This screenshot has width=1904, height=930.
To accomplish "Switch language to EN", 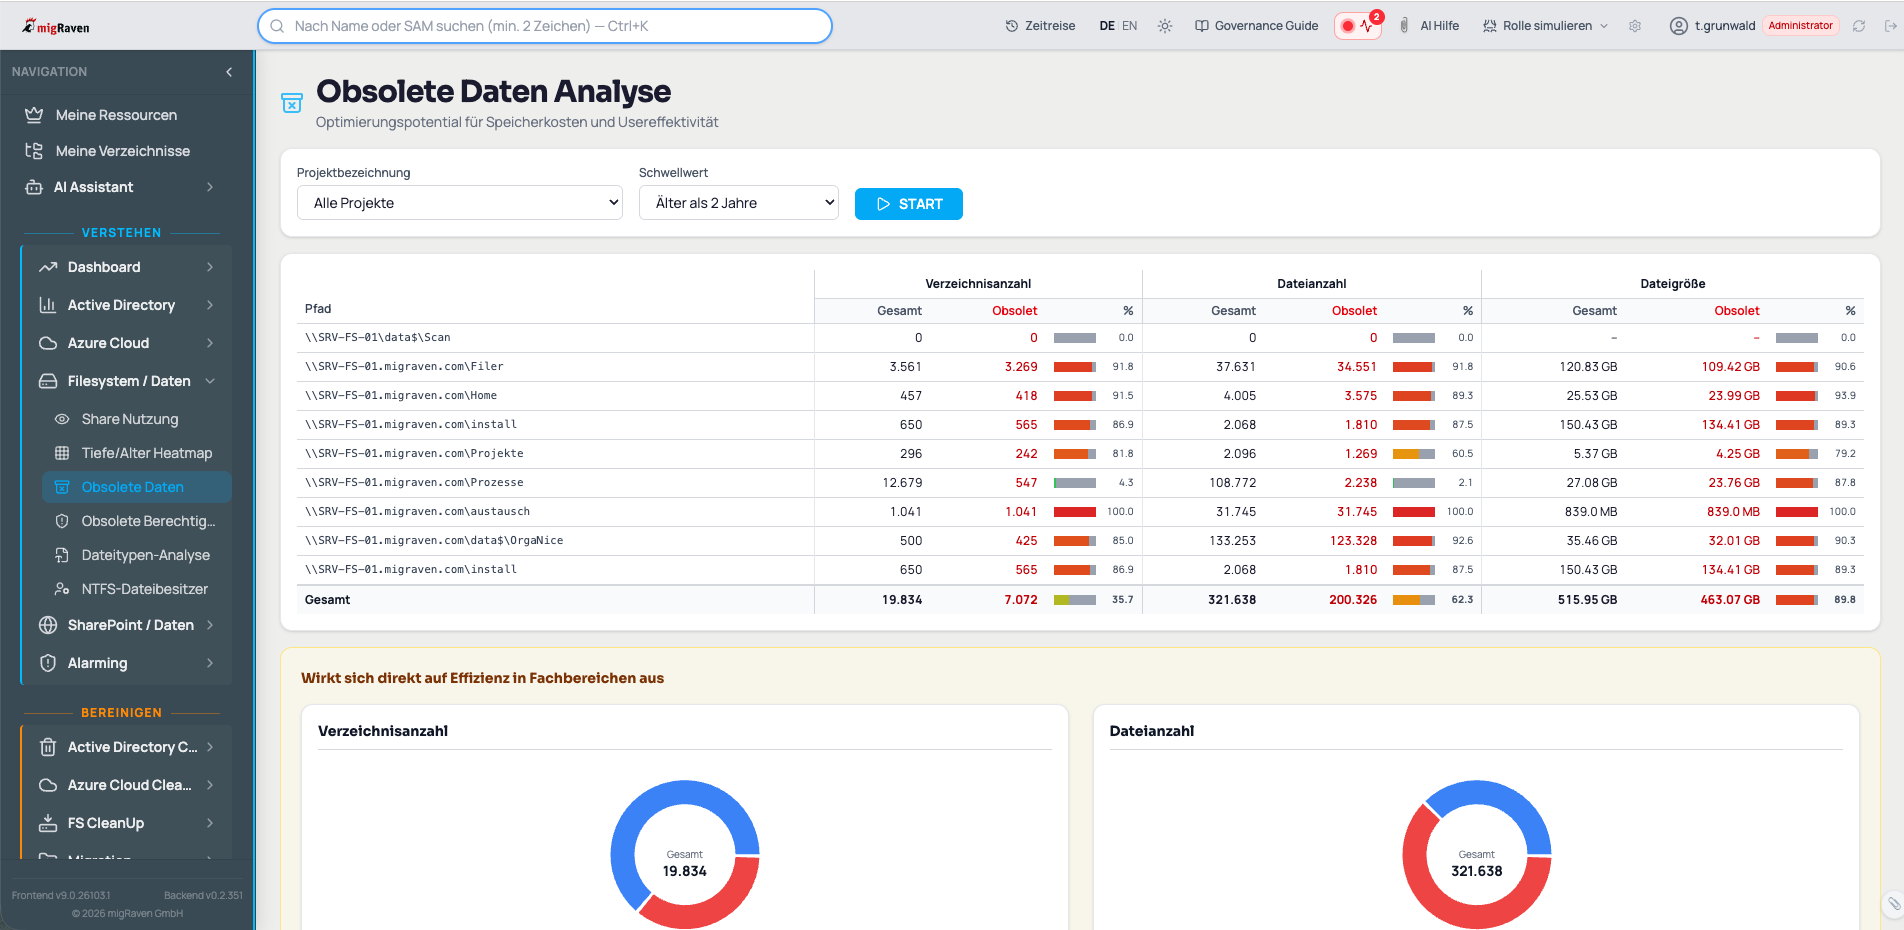I will 1130,26.
